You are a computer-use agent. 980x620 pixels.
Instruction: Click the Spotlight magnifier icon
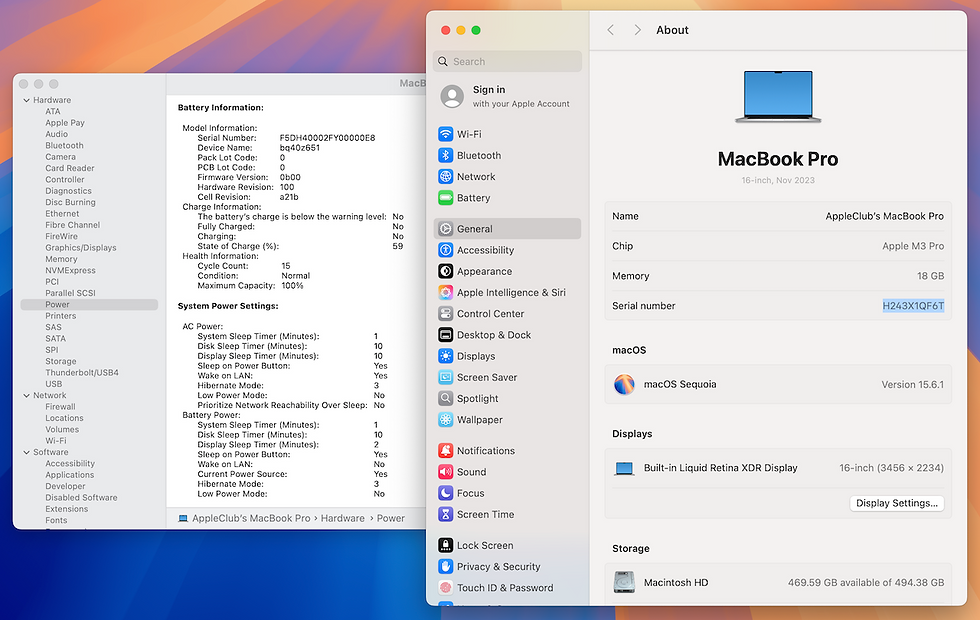click(x=445, y=399)
